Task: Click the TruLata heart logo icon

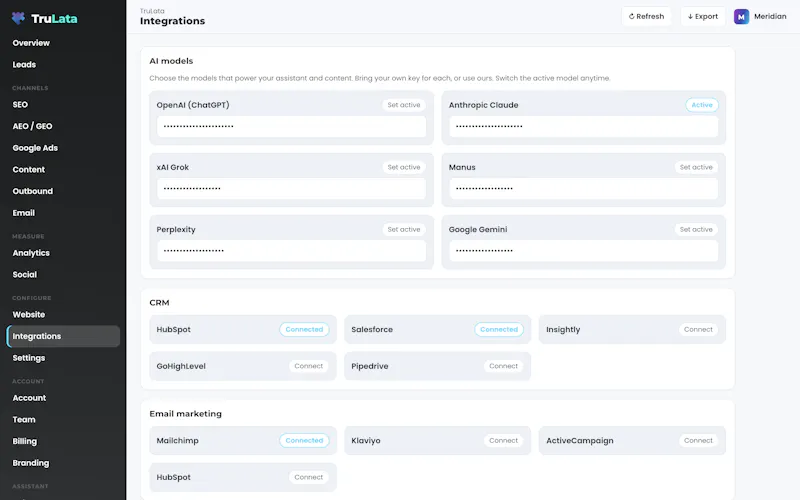Action: click(x=18, y=18)
